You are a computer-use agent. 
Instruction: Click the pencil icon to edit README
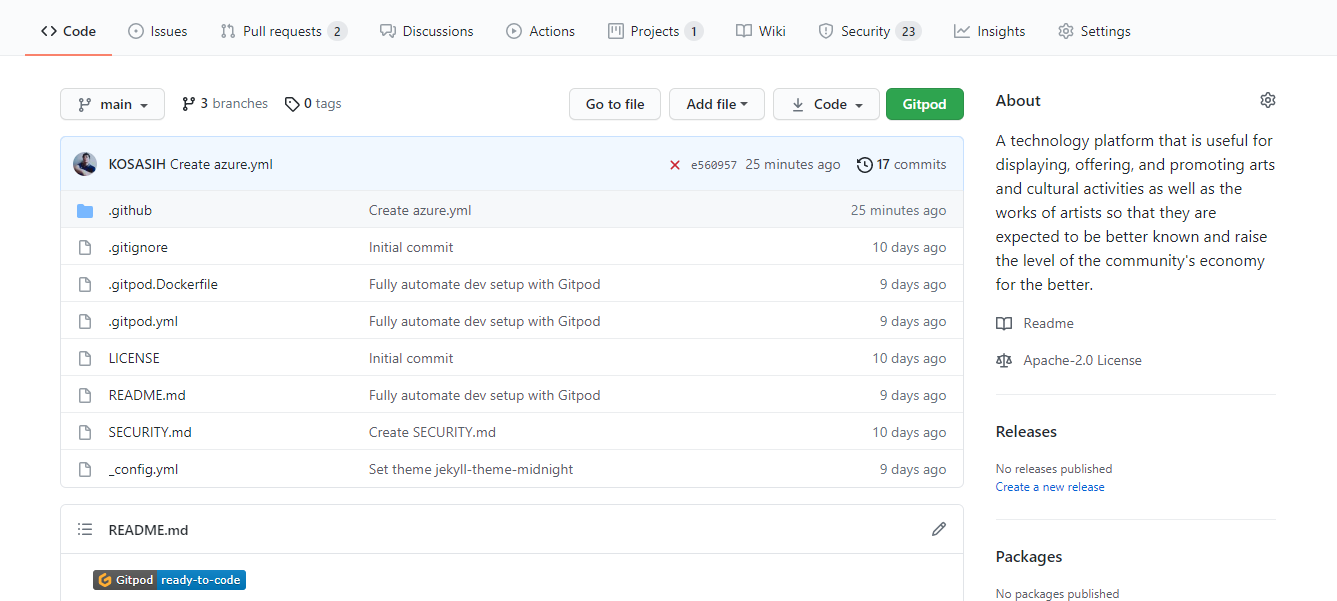coord(938,529)
